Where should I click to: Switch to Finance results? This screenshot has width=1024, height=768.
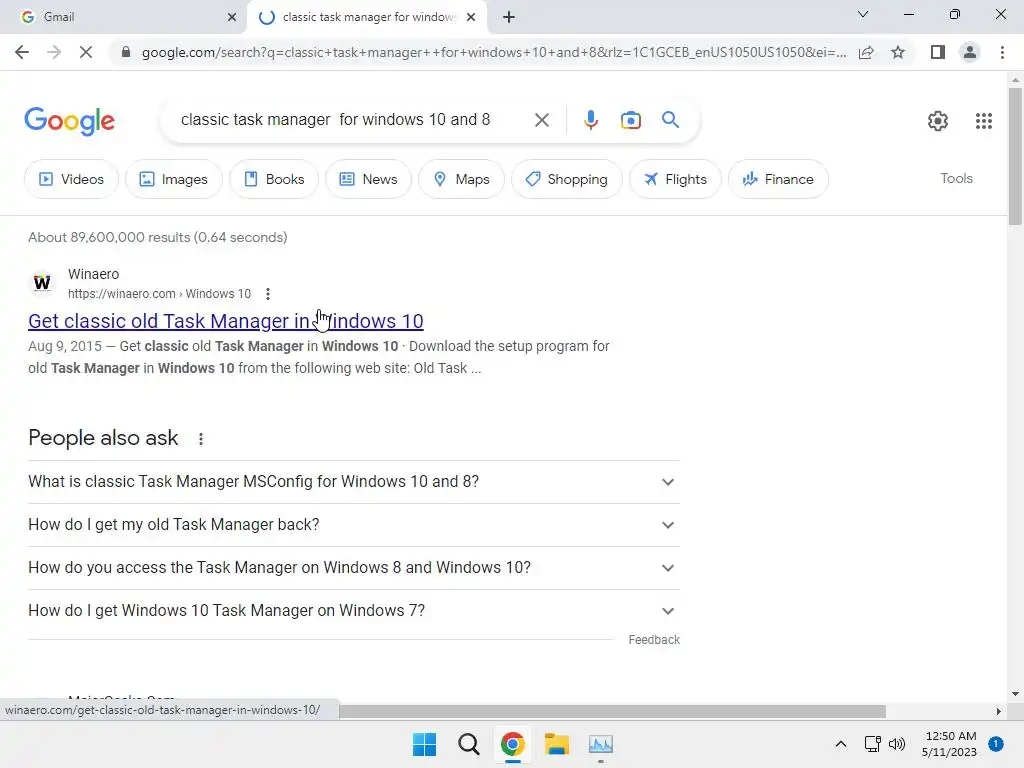[x=778, y=179]
